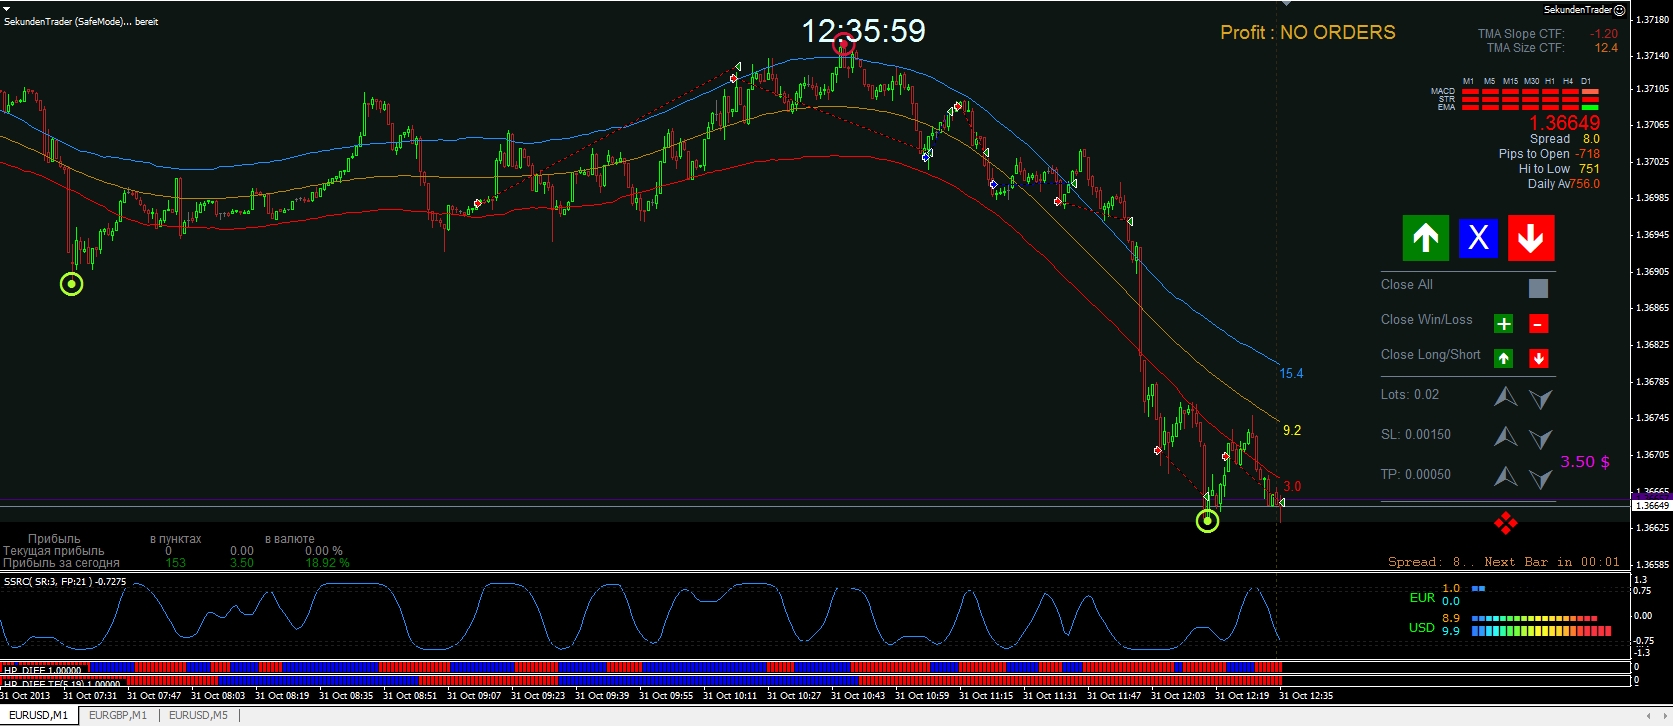This screenshot has width=1673, height=727.
Task: Click the gray Close All square
Action: [1538, 288]
